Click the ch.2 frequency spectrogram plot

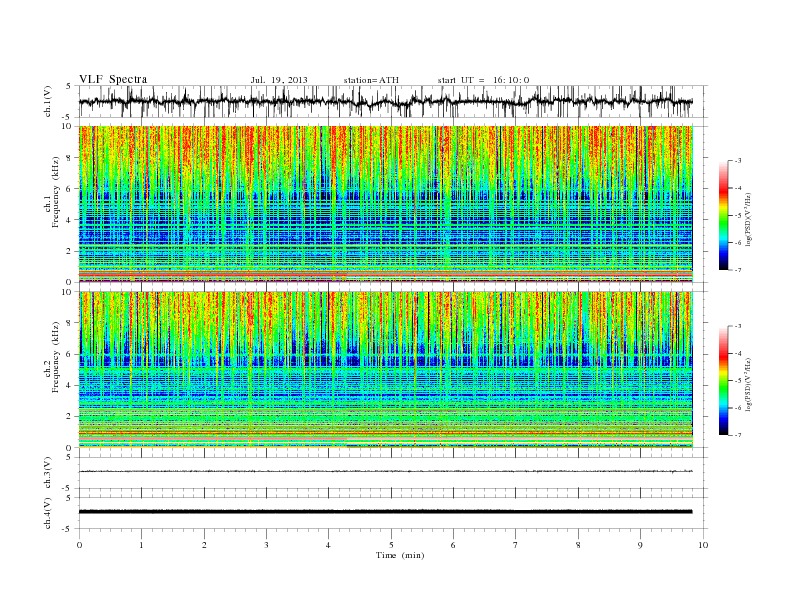(x=386, y=370)
